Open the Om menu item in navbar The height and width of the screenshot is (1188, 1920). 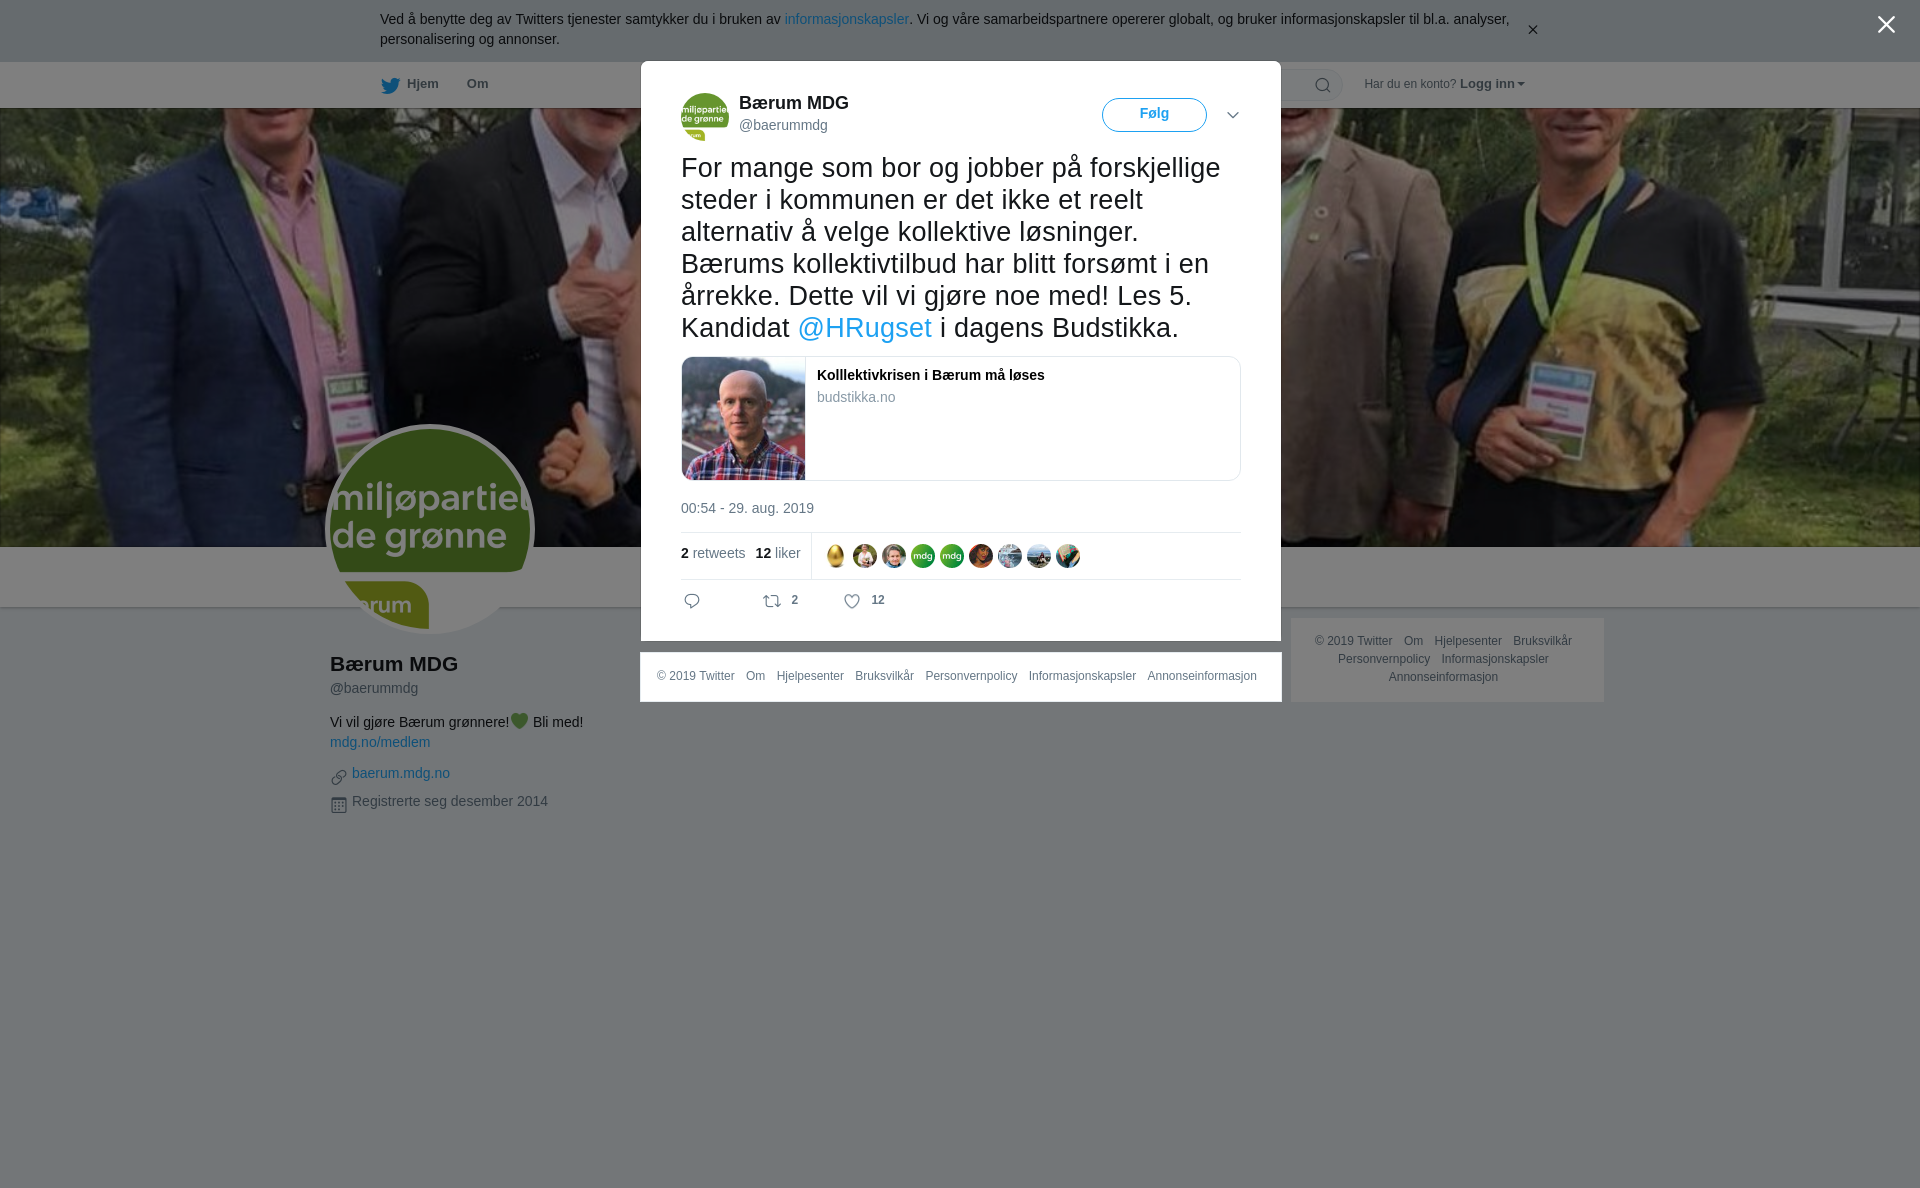478,84
